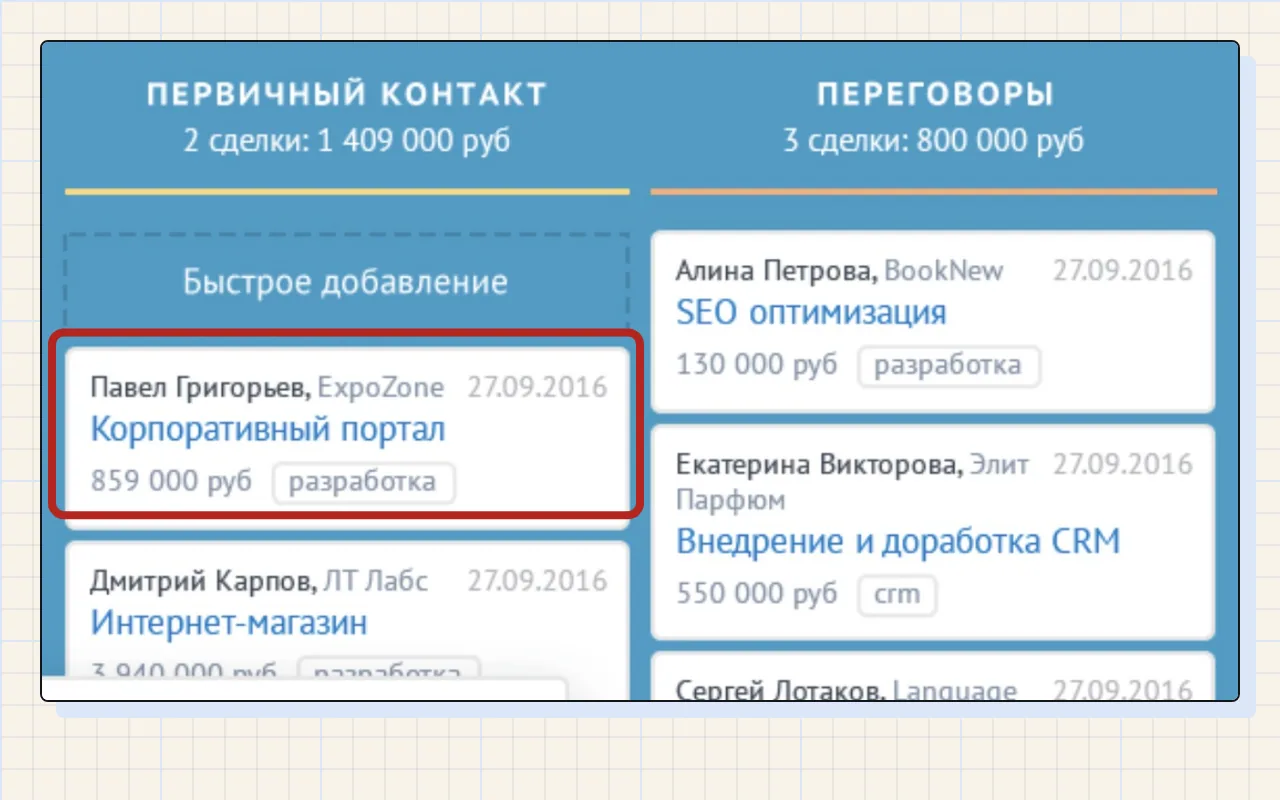
Task: Click company name BookNew
Action: coord(944,271)
